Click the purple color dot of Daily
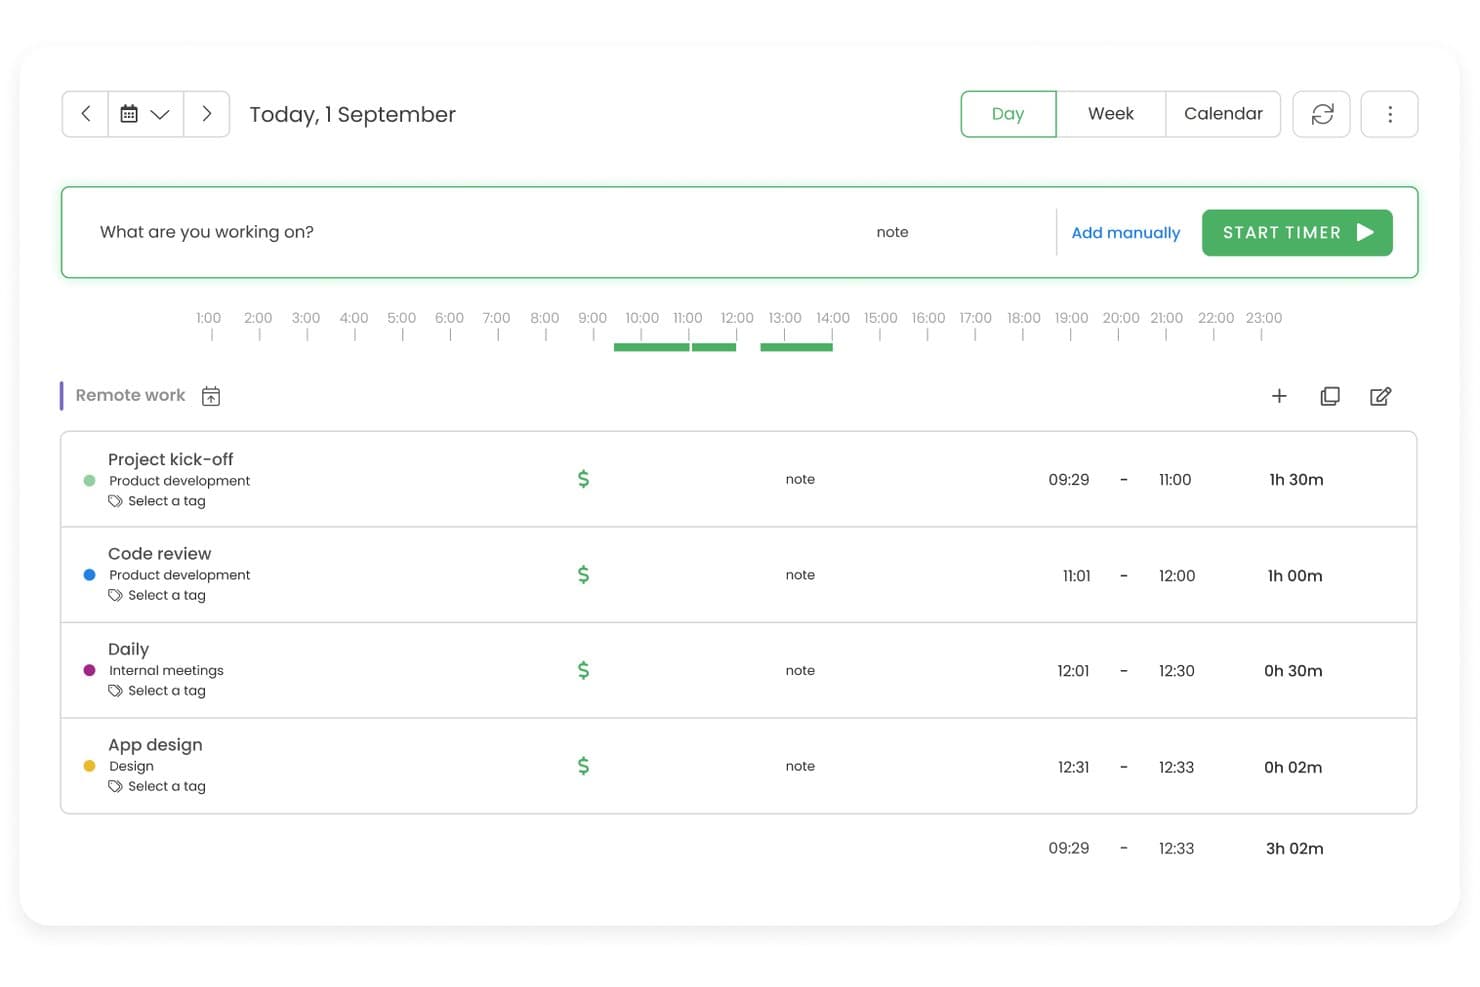The width and height of the screenshot is (1480, 987). [89, 670]
